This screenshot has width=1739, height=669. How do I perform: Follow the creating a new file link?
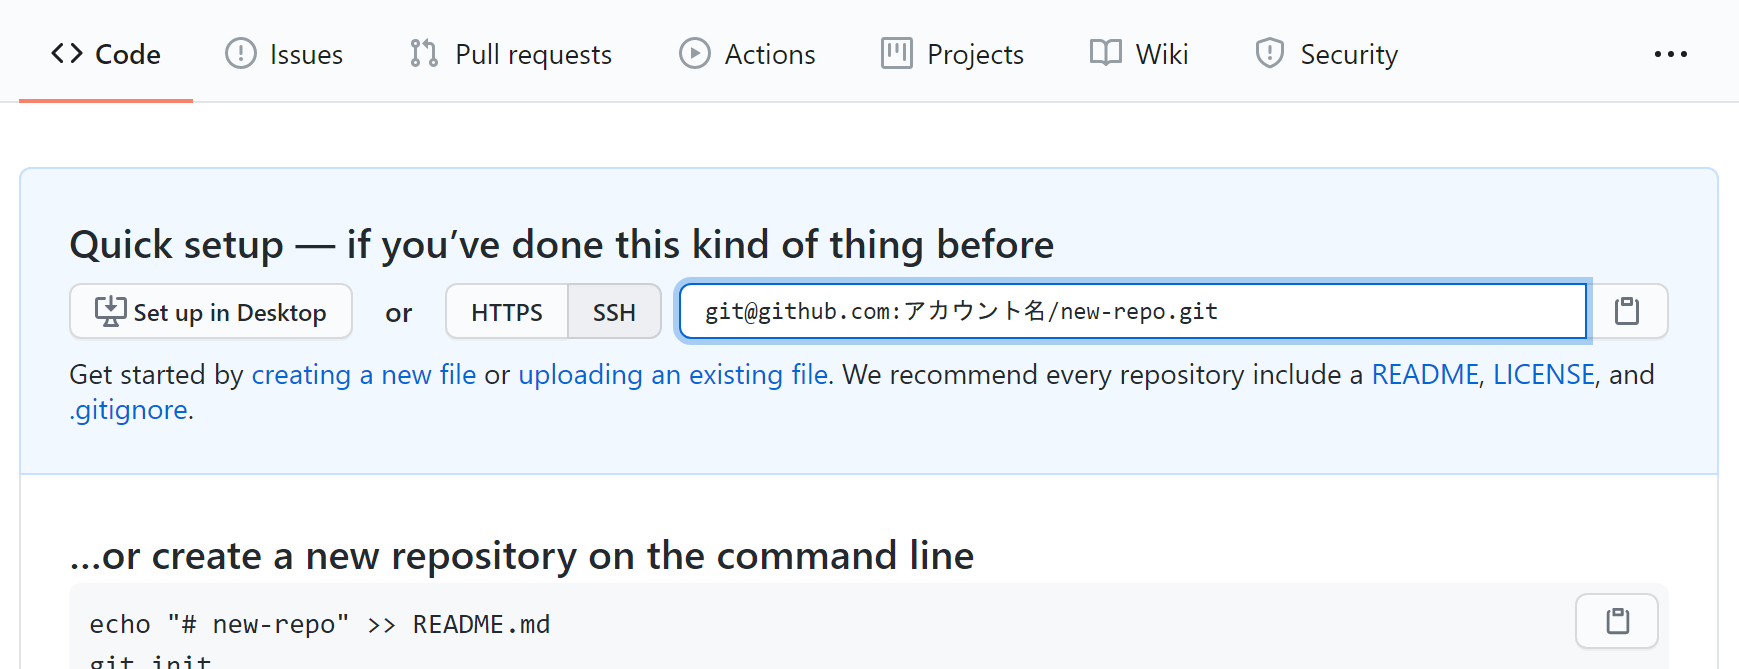pos(363,375)
